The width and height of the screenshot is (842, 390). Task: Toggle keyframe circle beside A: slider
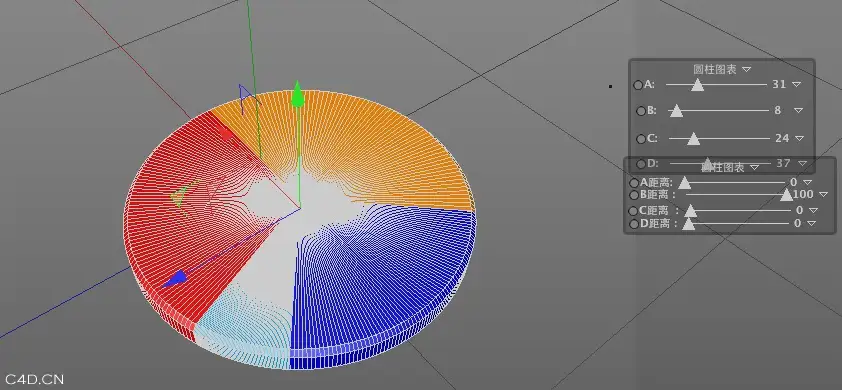click(637, 85)
